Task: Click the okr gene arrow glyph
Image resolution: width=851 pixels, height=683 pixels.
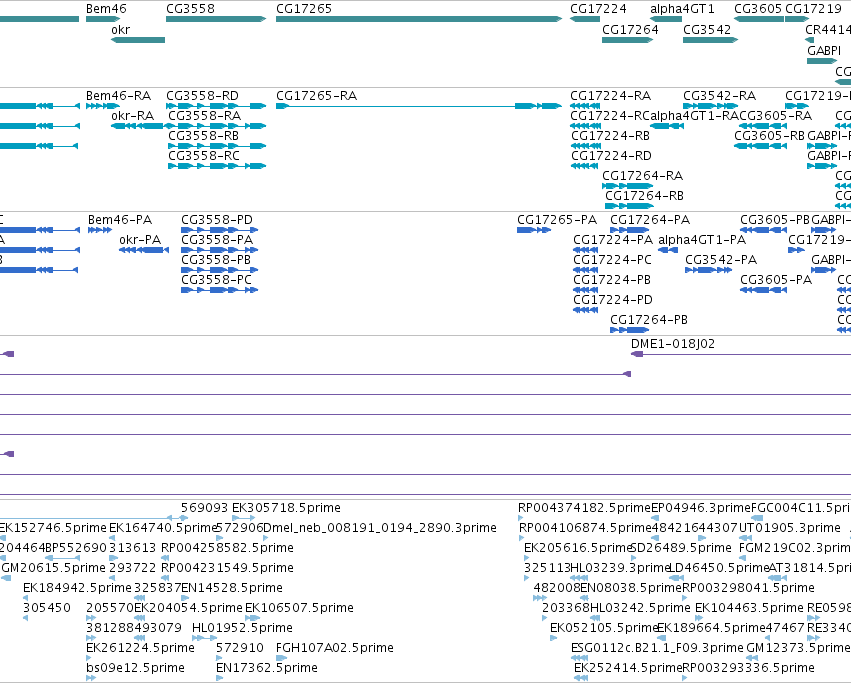Action: coord(138,40)
